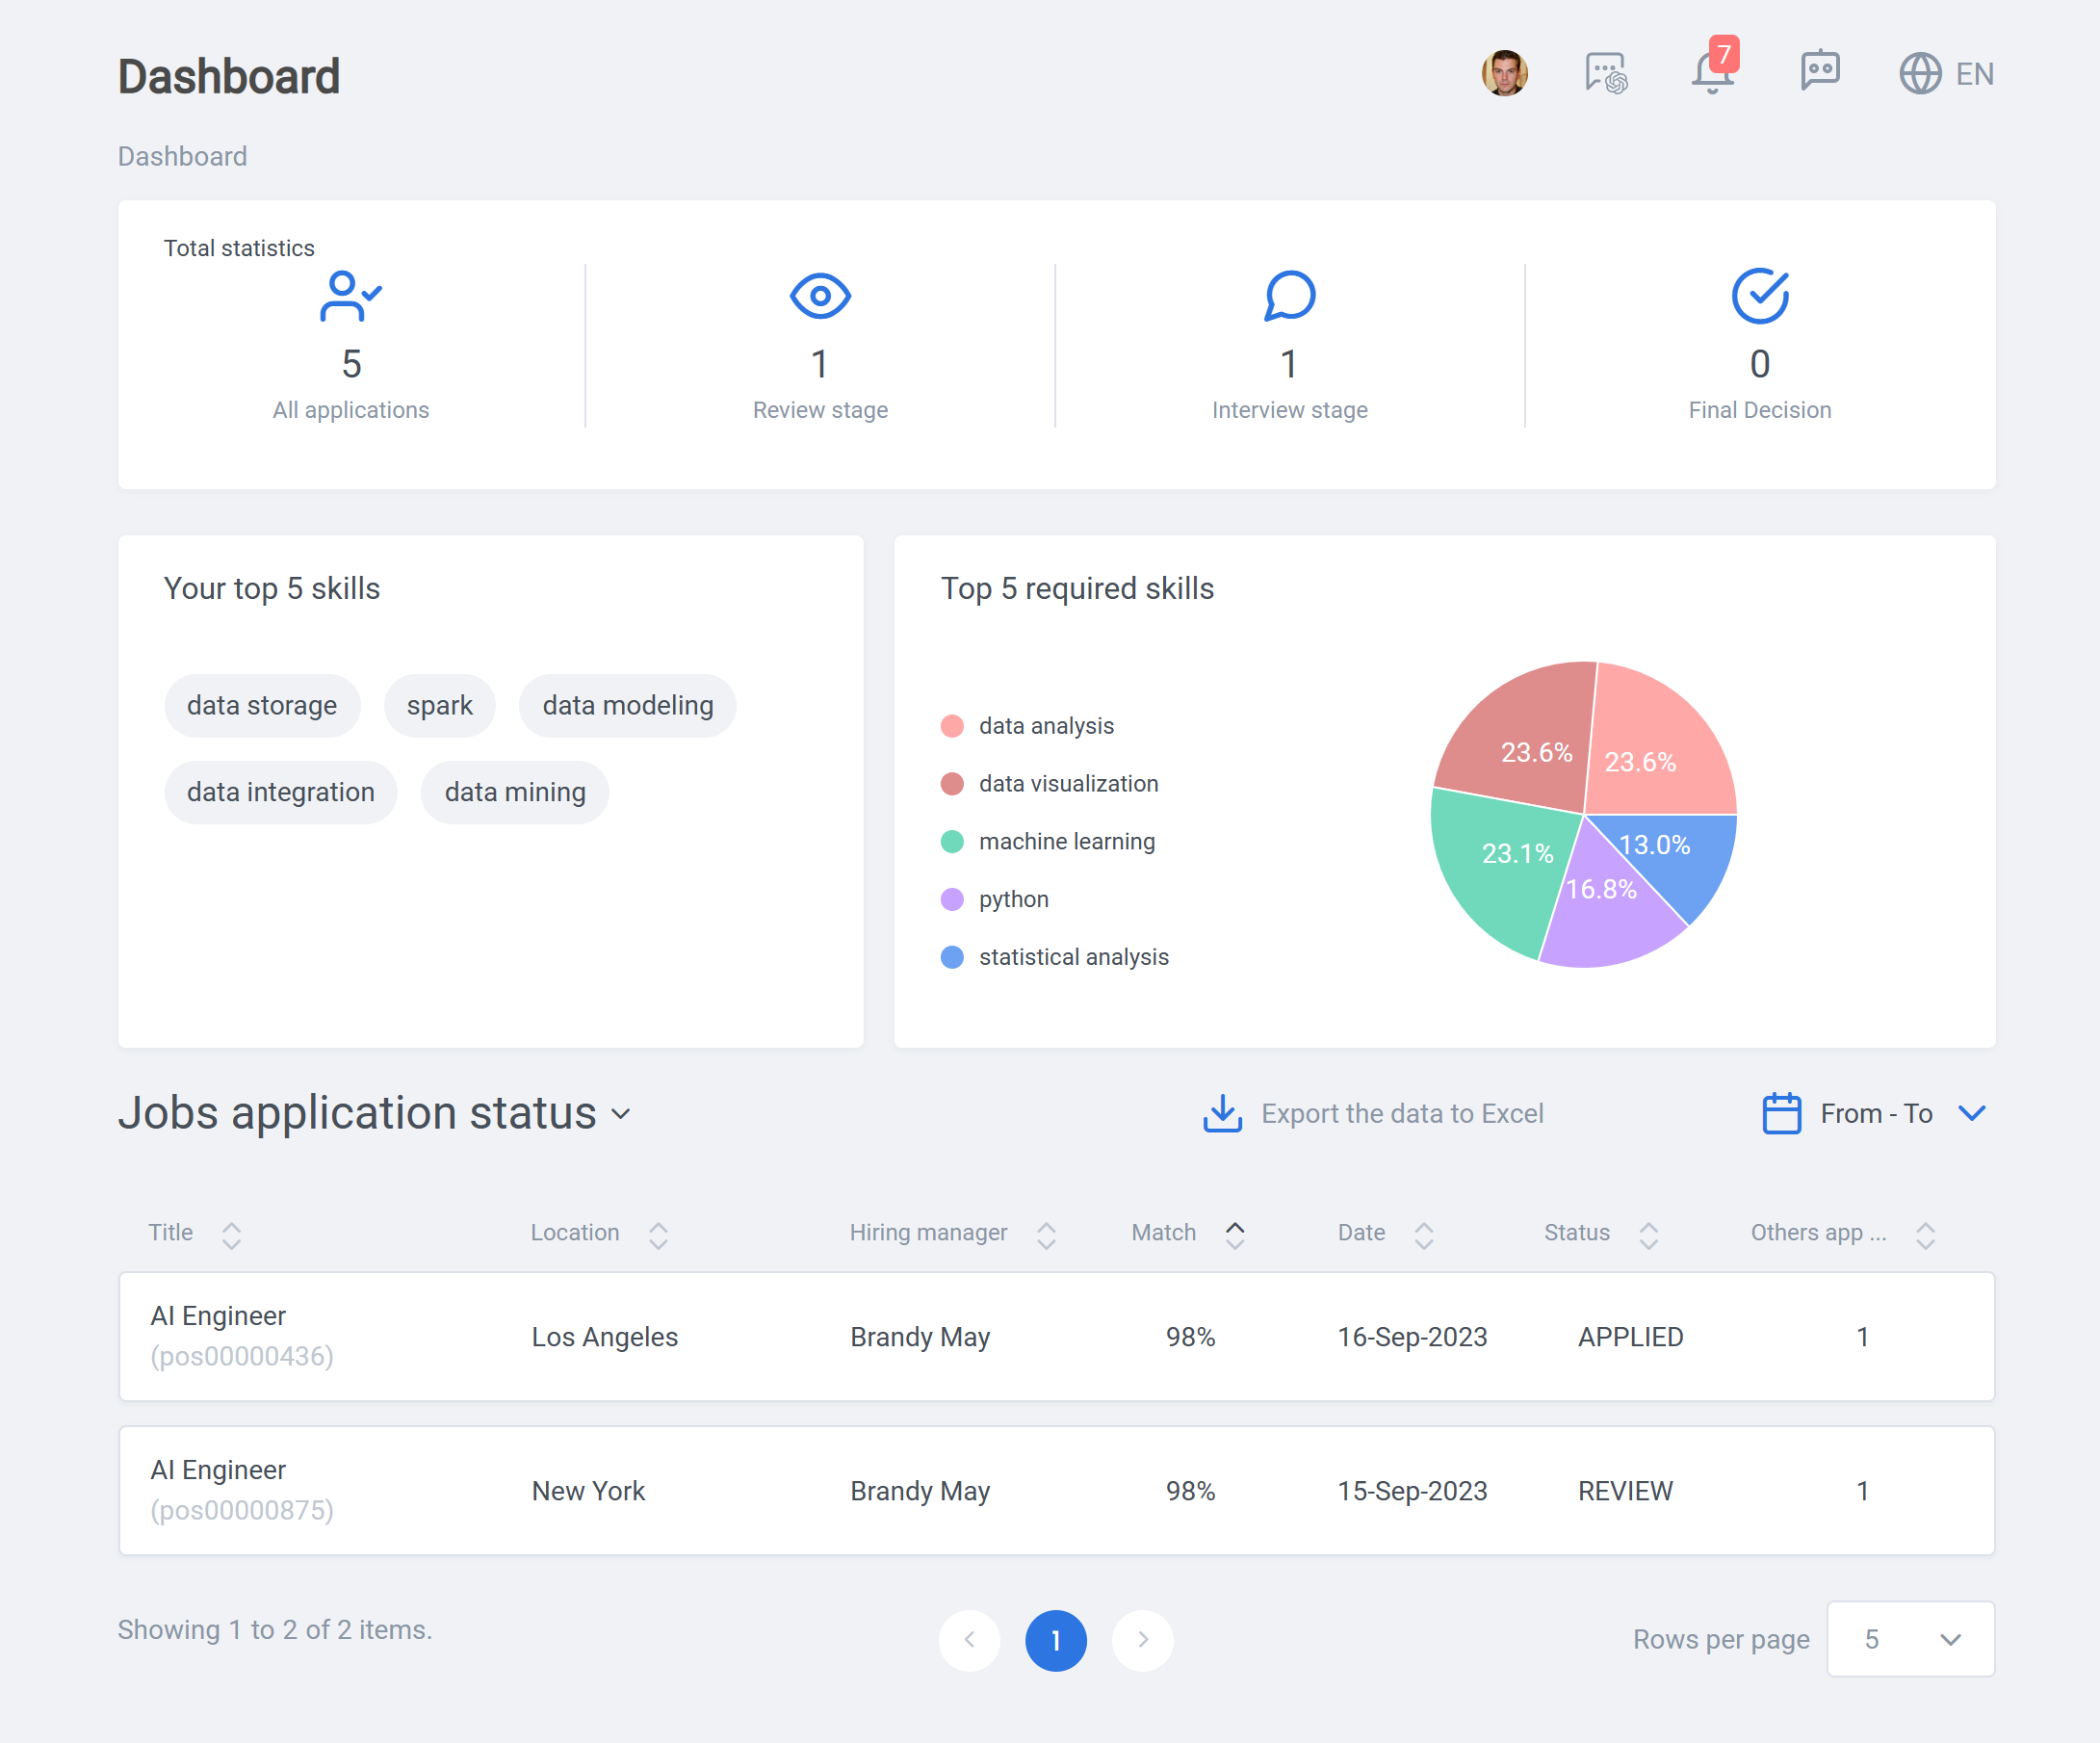
Task: Open the From - To date range dropdown
Action: (1875, 1114)
